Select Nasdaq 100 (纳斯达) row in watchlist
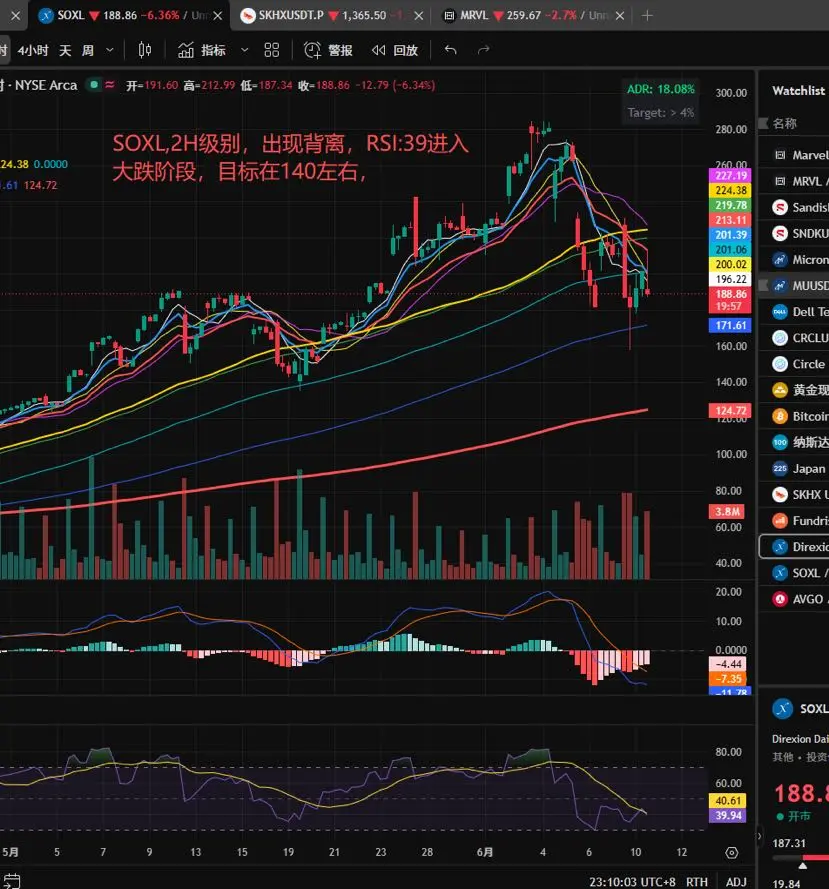 pos(794,442)
